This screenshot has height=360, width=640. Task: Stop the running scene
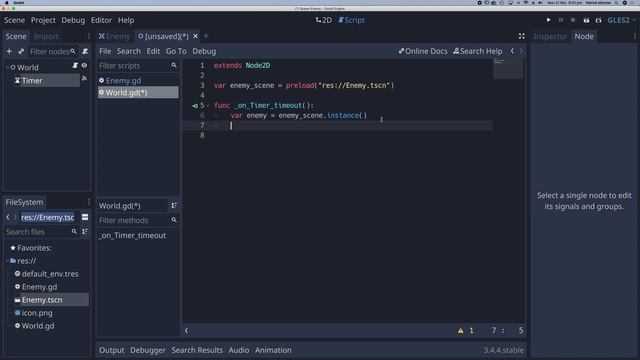coord(573,20)
